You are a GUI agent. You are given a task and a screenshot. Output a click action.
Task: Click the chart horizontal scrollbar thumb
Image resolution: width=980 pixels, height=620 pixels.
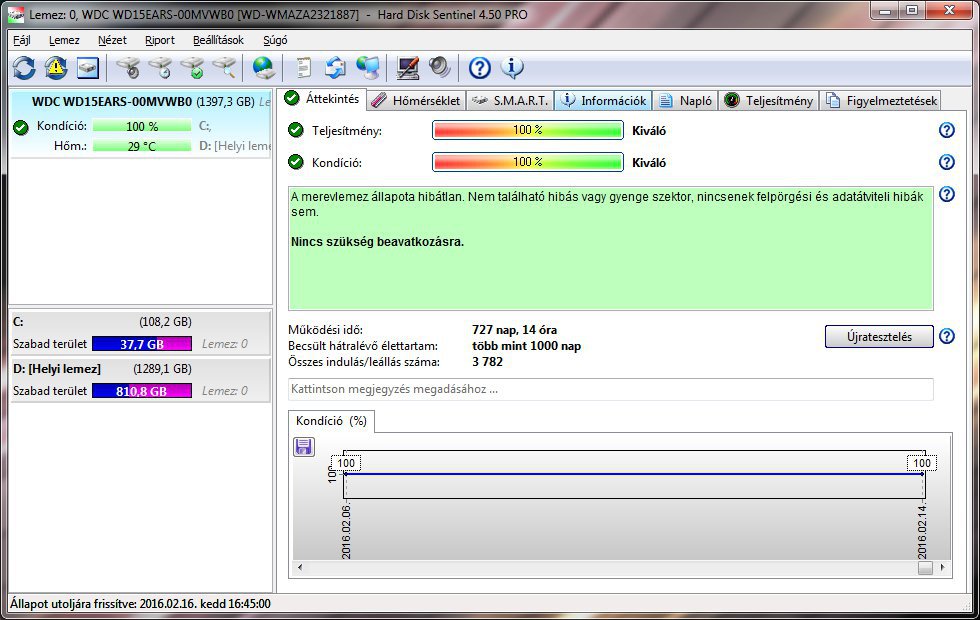pyautogui.click(x=926, y=568)
